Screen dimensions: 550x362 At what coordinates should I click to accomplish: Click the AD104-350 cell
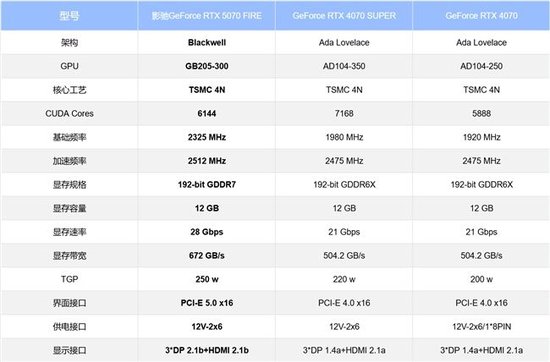coord(344,66)
